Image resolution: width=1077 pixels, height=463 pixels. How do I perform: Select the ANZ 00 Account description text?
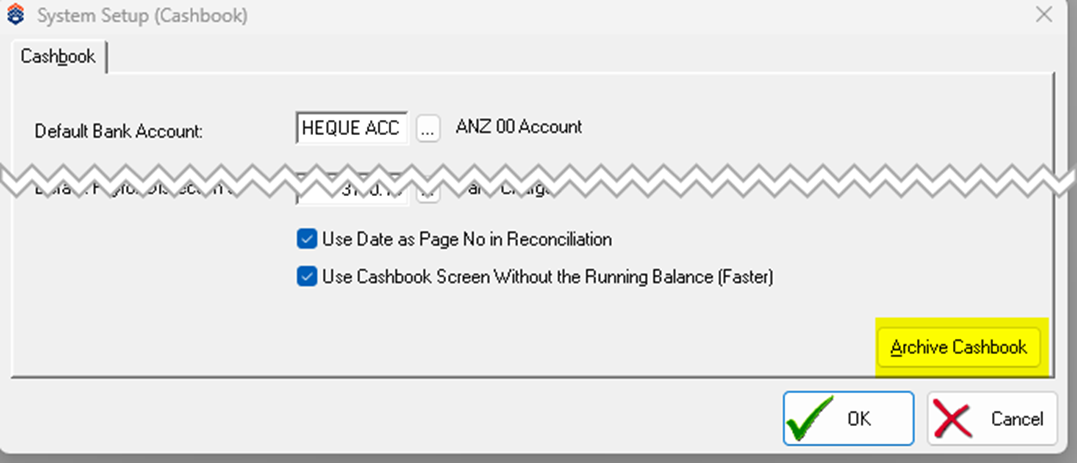[519, 127]
